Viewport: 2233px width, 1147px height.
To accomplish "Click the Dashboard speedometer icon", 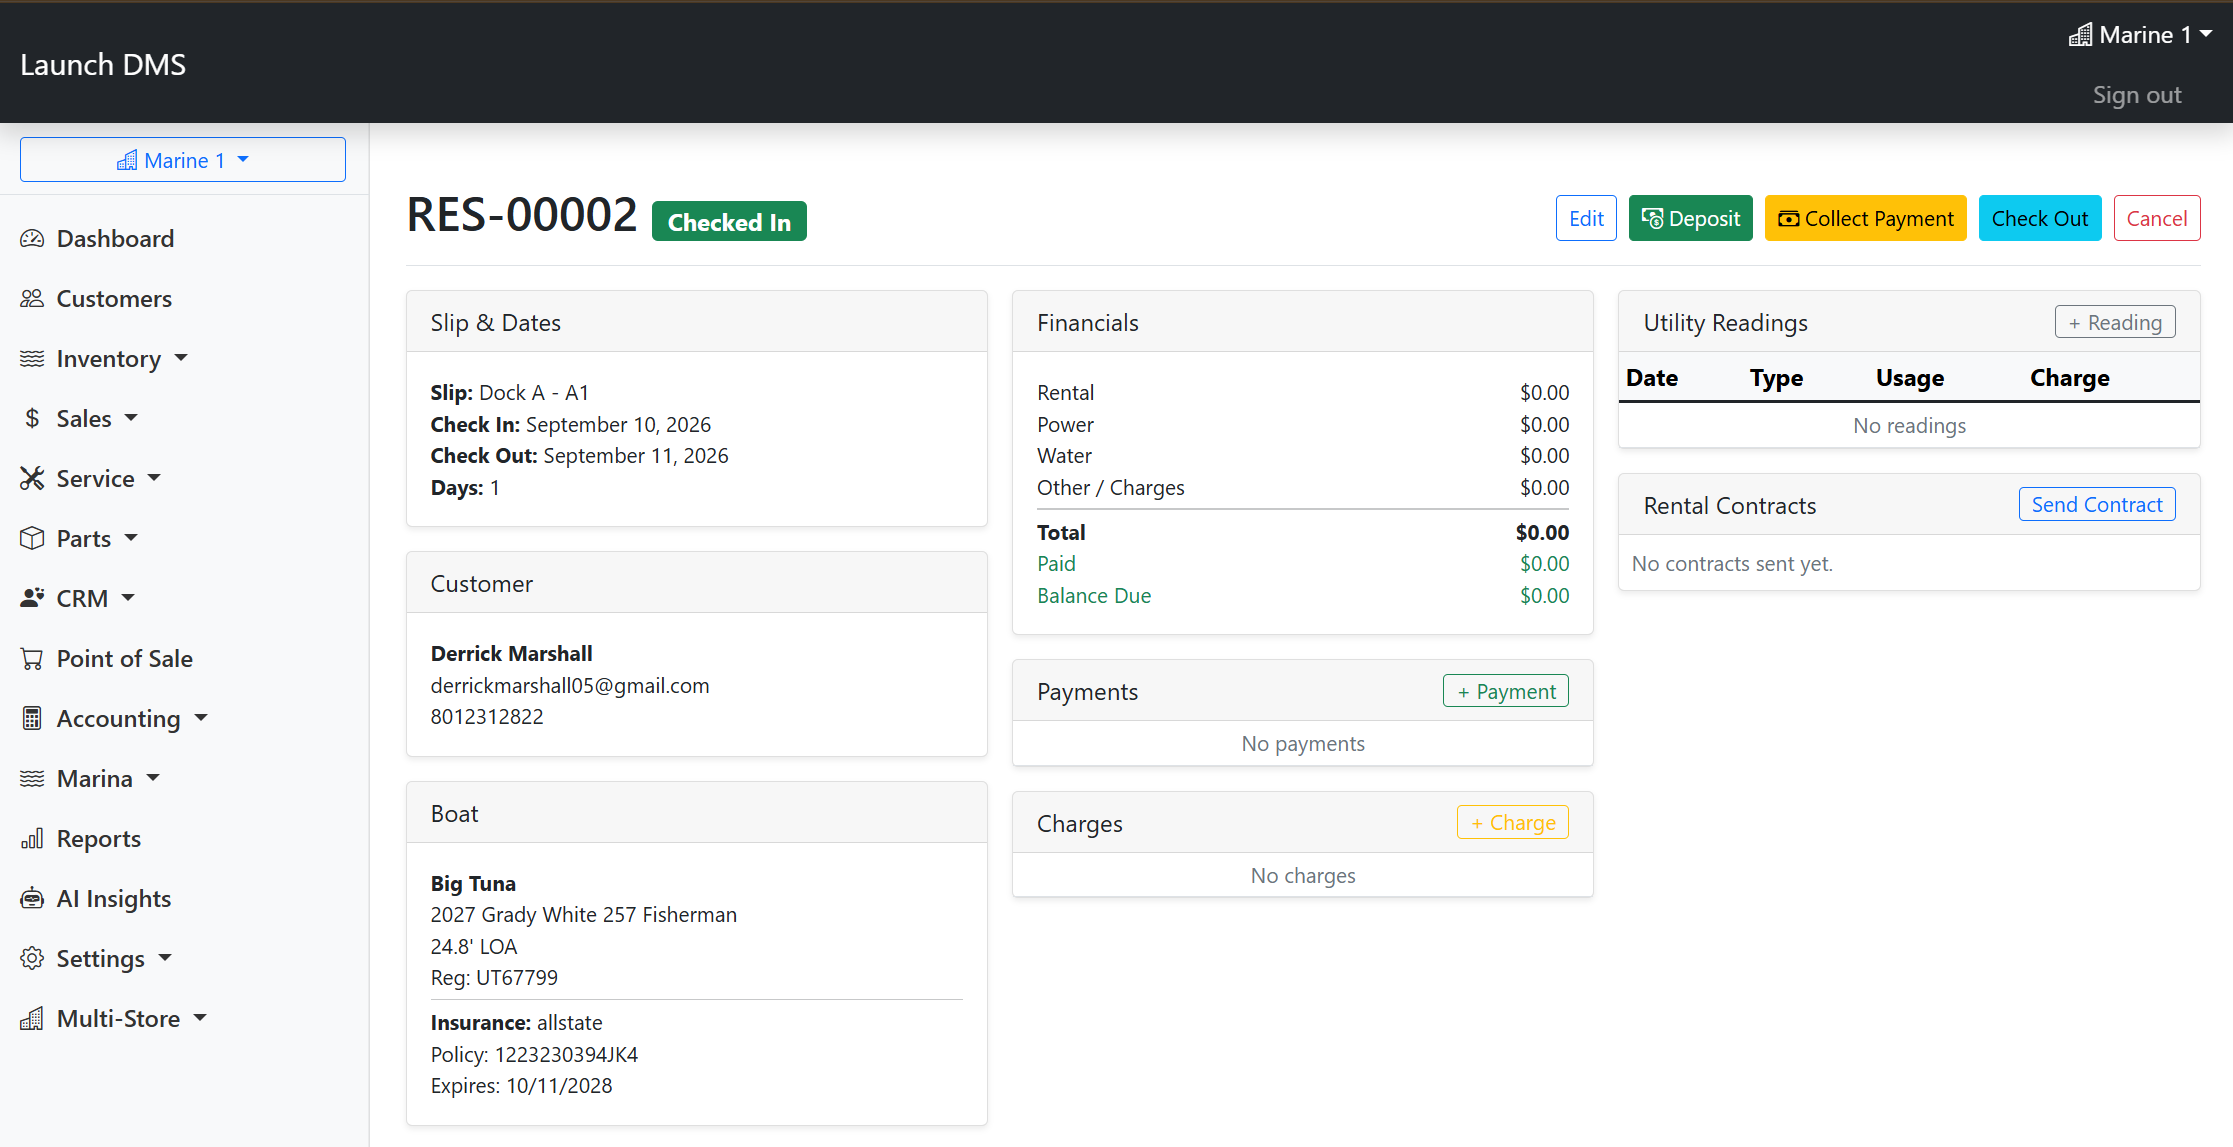I will pos(32,239).
